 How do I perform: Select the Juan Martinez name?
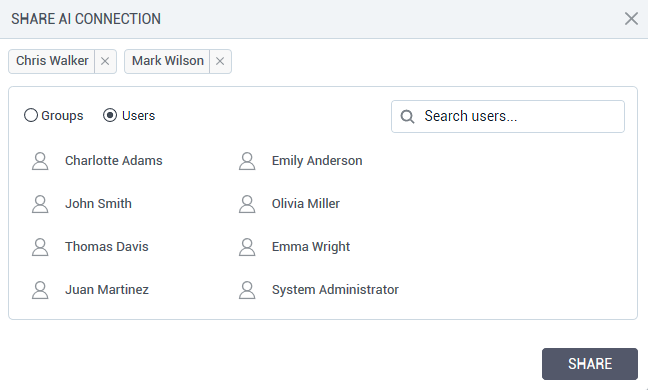[x=107, y=290]
